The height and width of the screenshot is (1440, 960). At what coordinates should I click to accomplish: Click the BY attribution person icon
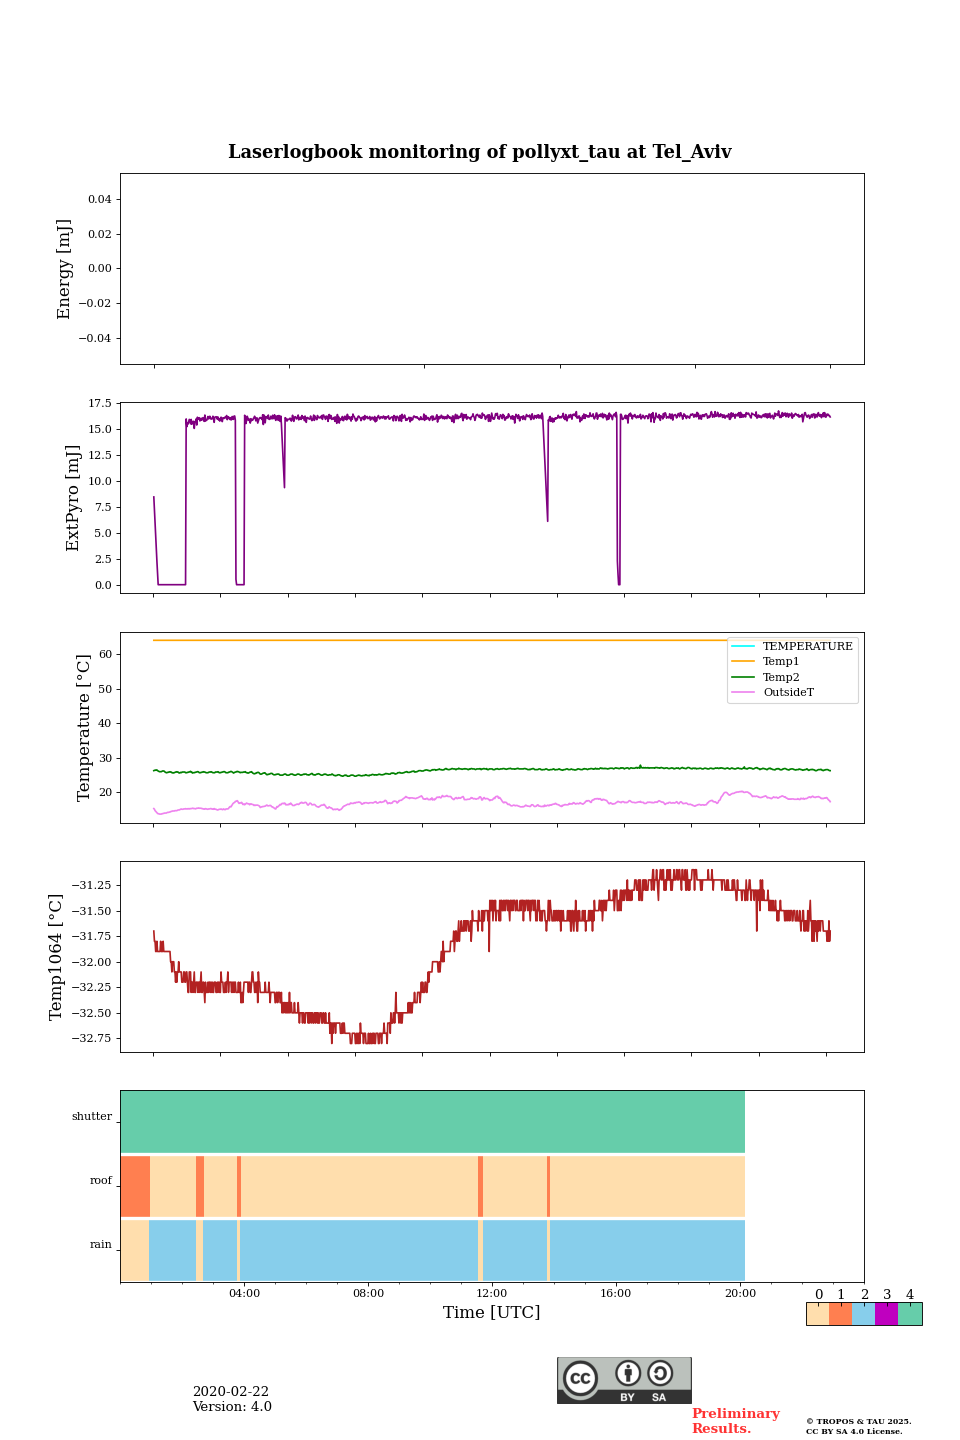click(628, 1373)
